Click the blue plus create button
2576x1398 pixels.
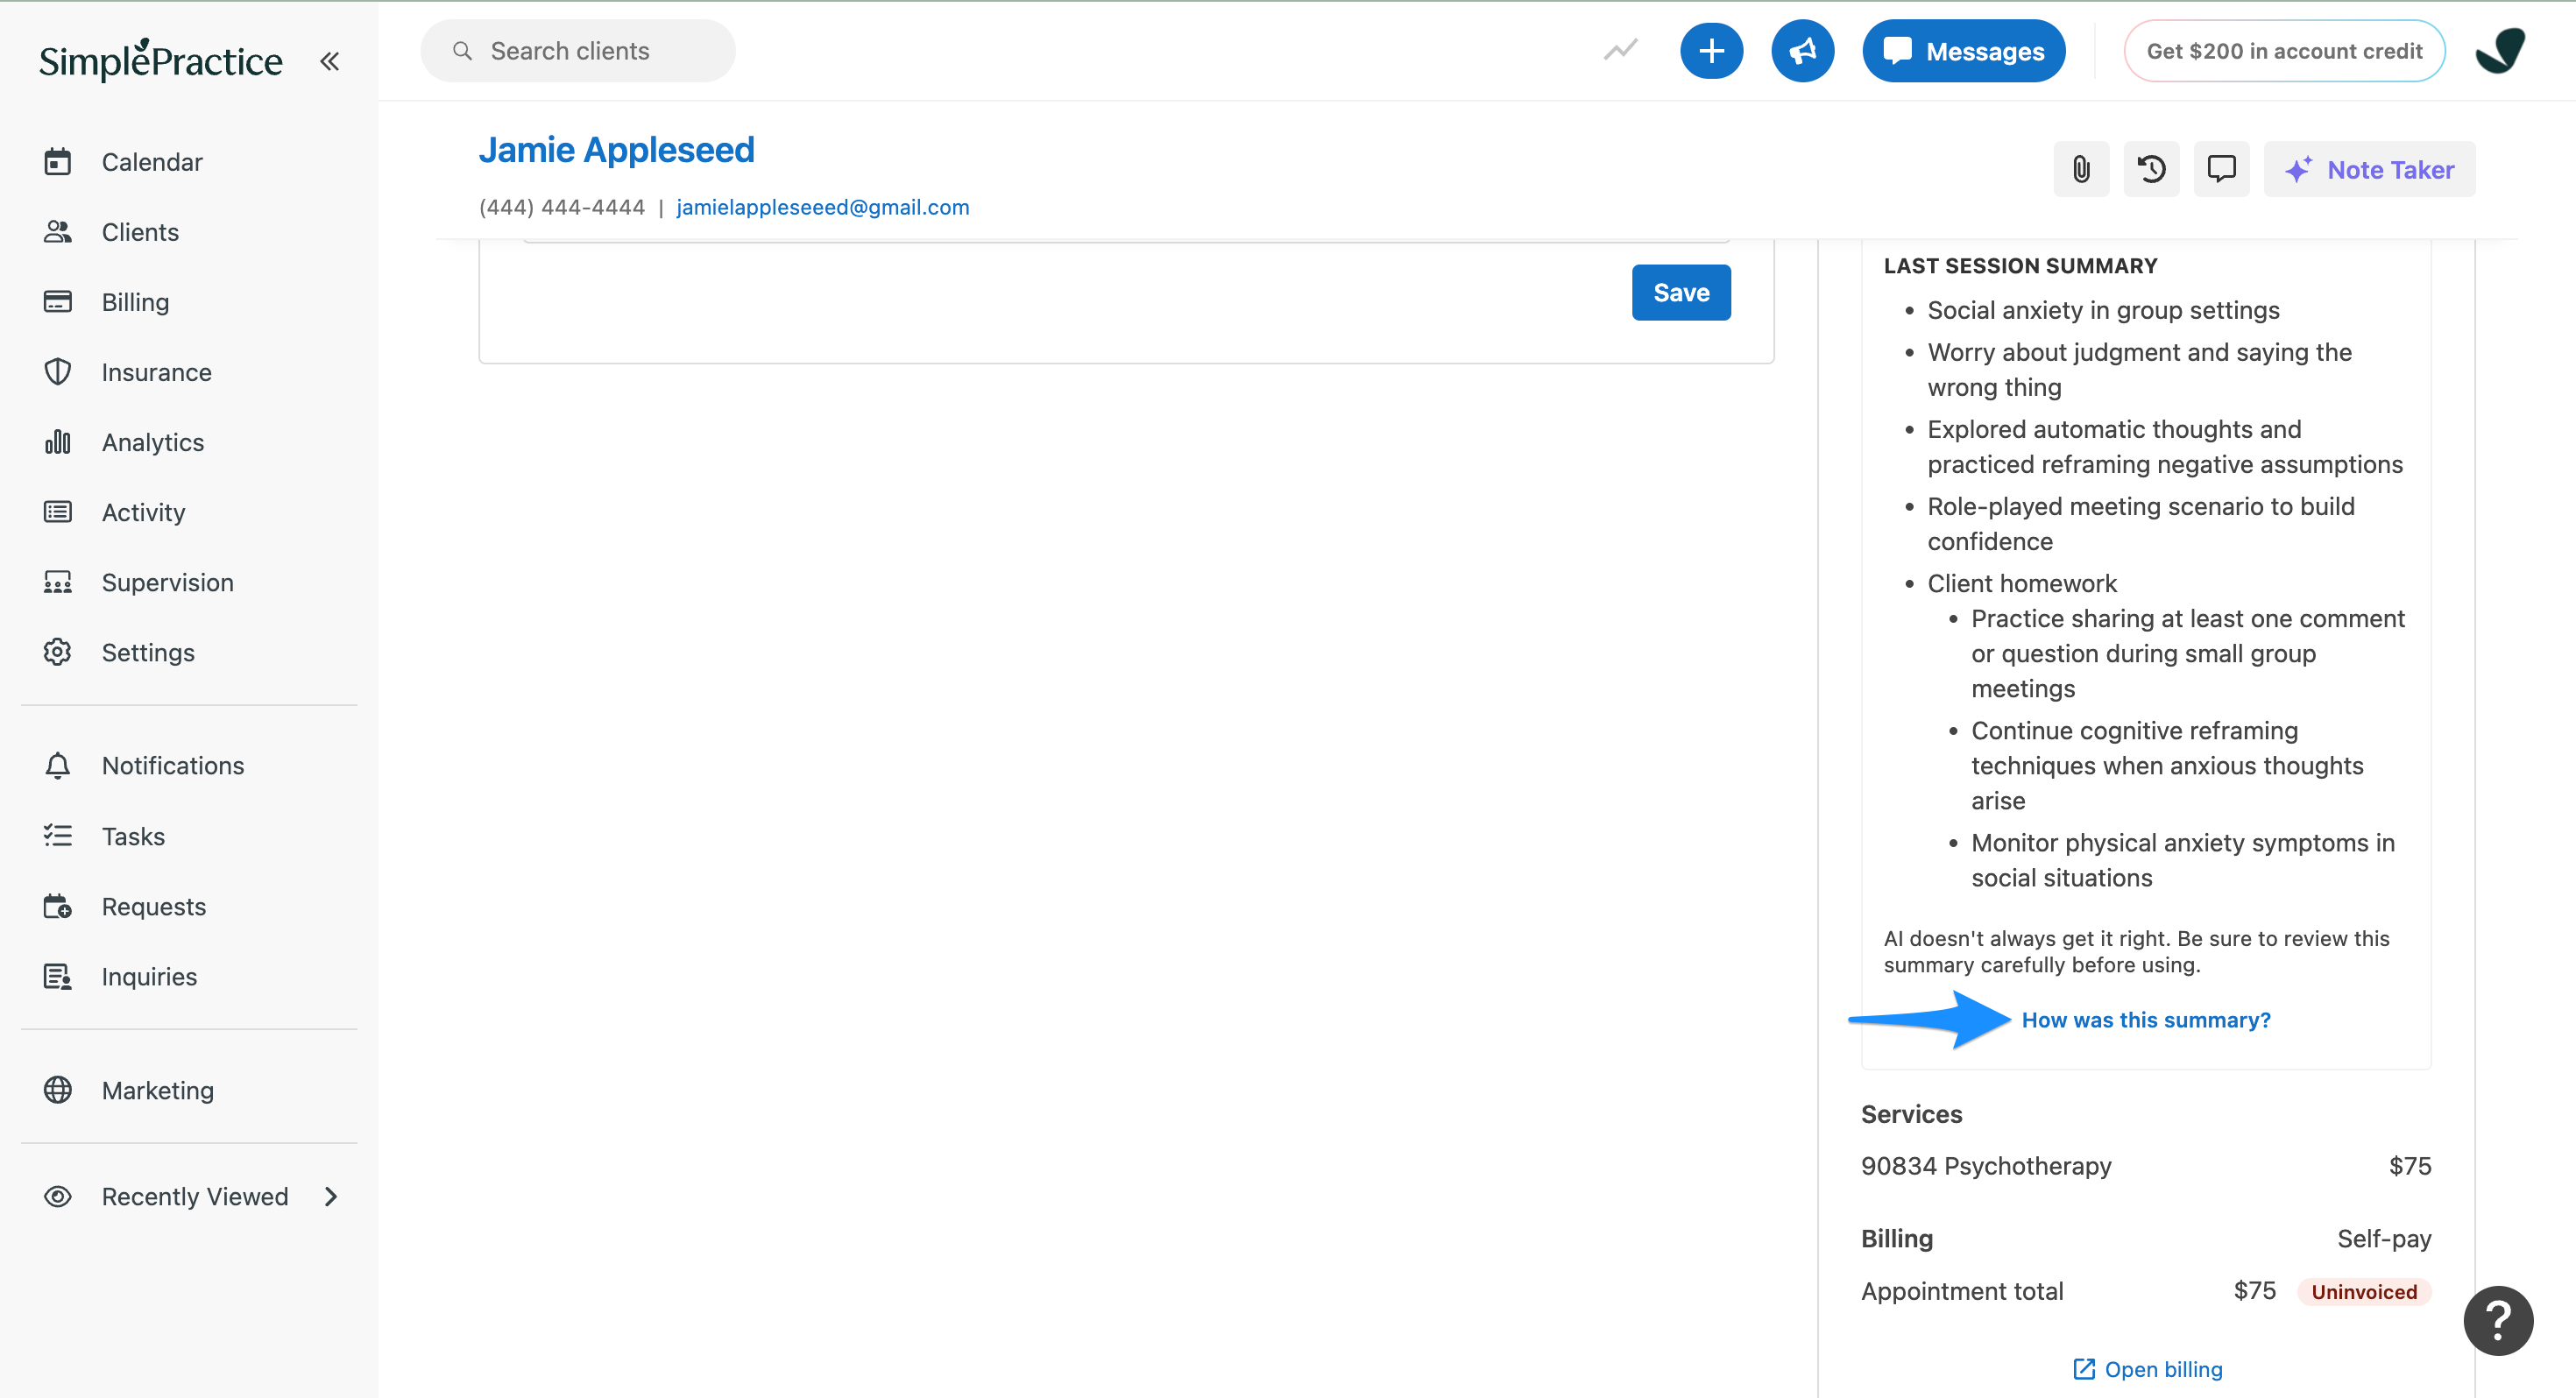point(1711,51)
